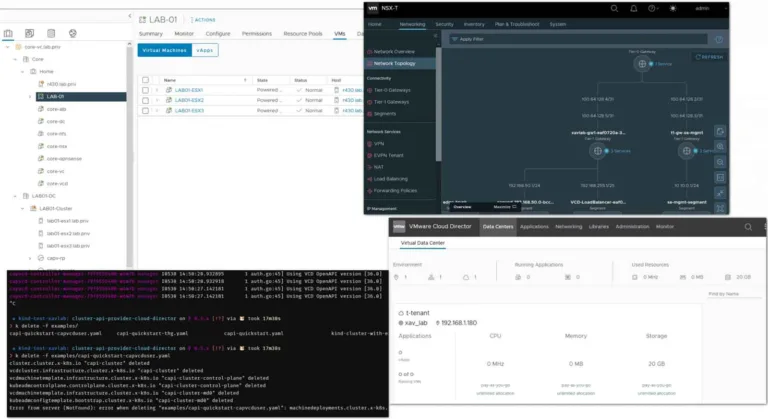Open Storage inventory view in vSphere
Image resolution: width=768 pixels, height=419 pixels.
tap(51, 33)
